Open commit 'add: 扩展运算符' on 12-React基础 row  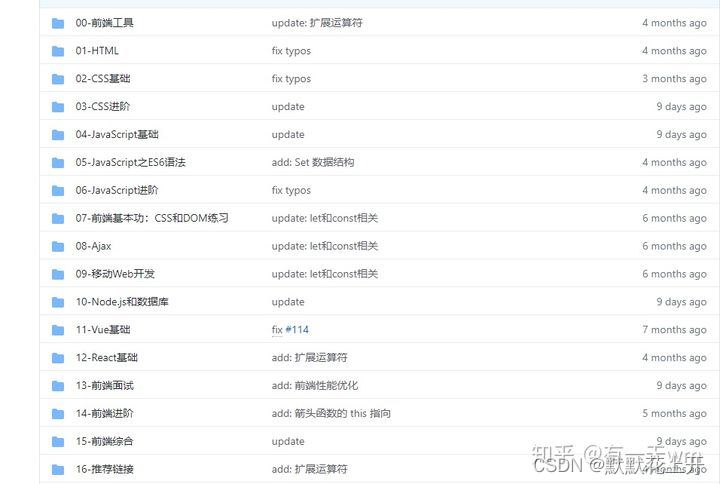309,358
